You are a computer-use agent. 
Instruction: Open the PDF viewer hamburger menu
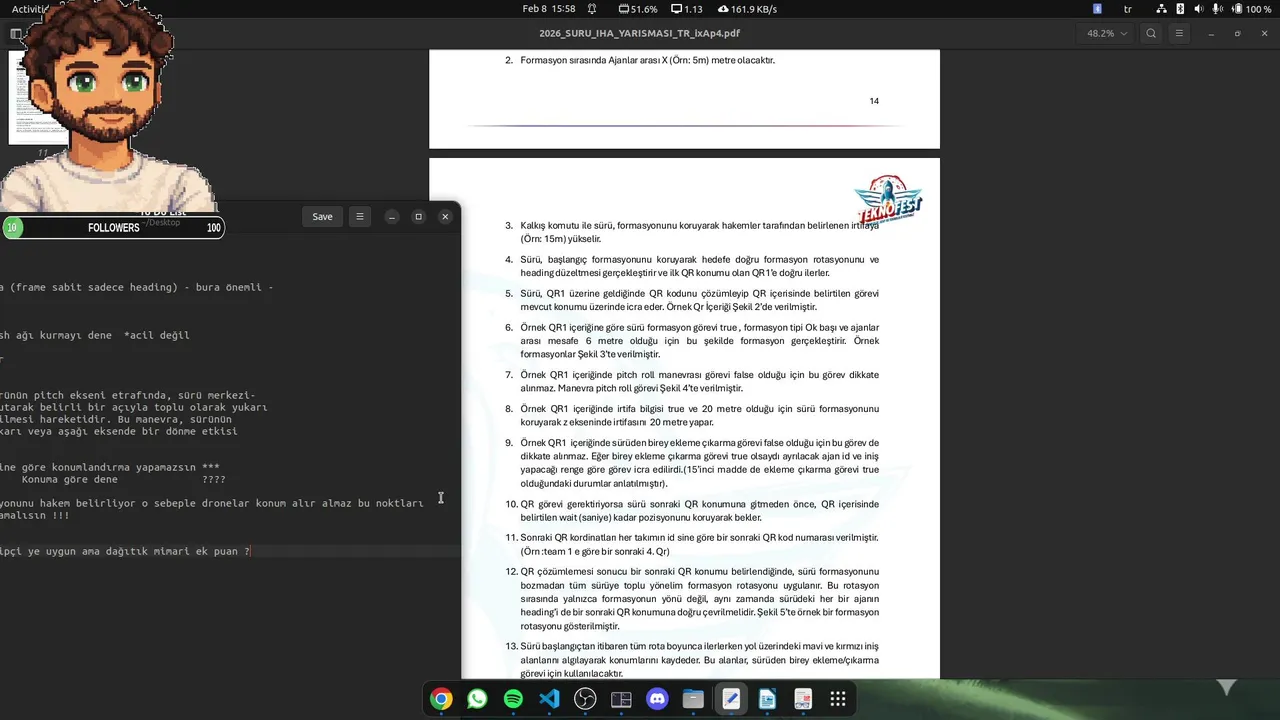pyautogui.click(x=1179, y=33)
